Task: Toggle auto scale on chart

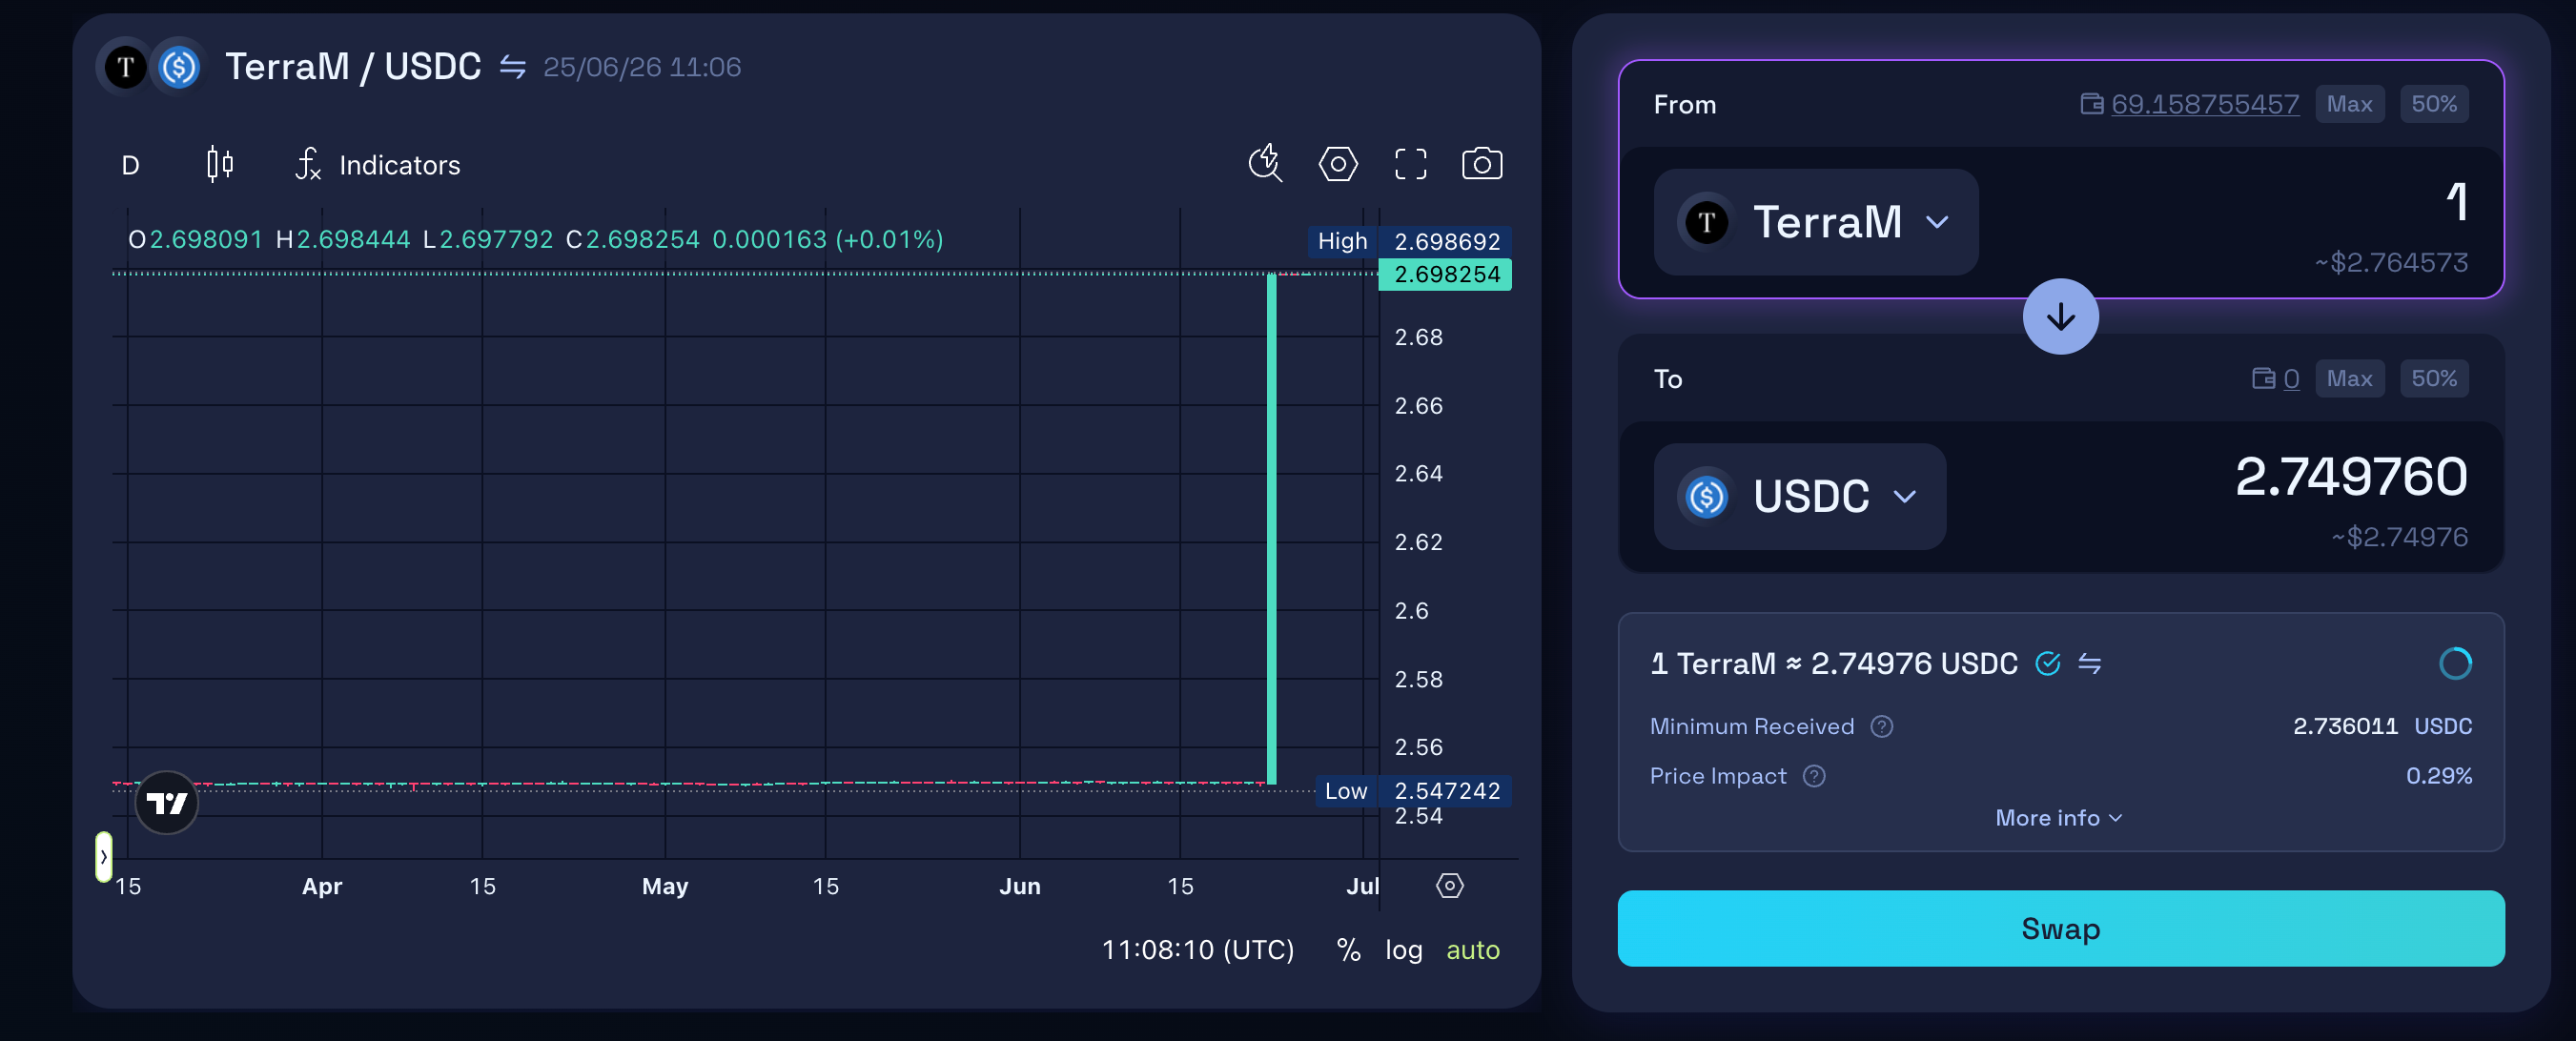Action: click(1472, 949)
